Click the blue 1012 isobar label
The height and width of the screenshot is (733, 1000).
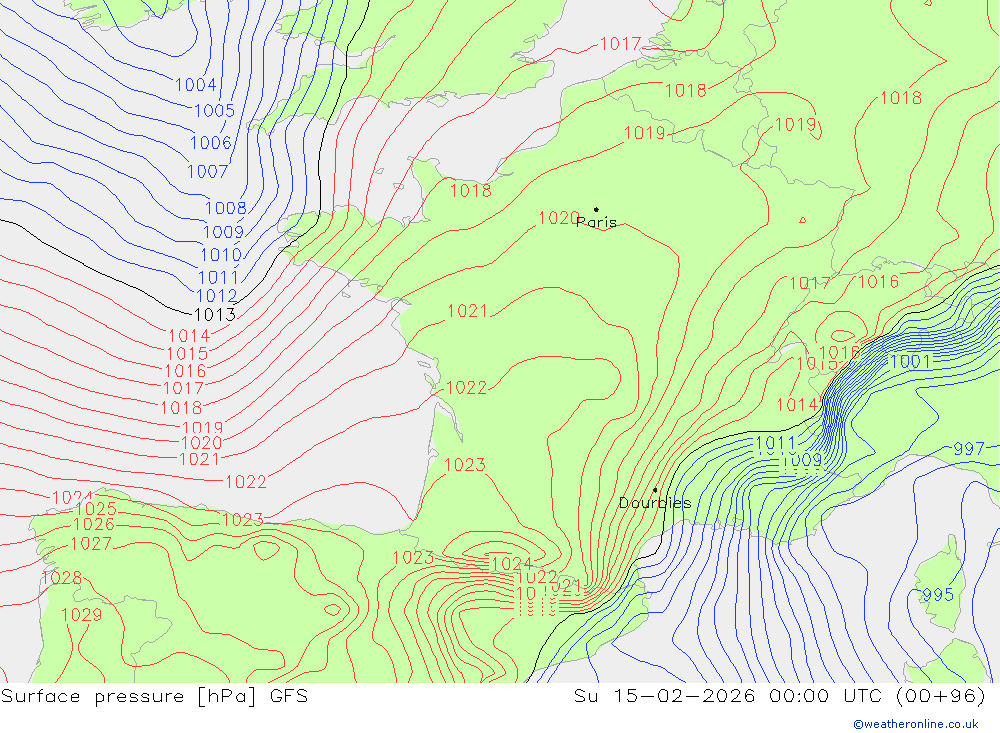(x=217, y=296)
